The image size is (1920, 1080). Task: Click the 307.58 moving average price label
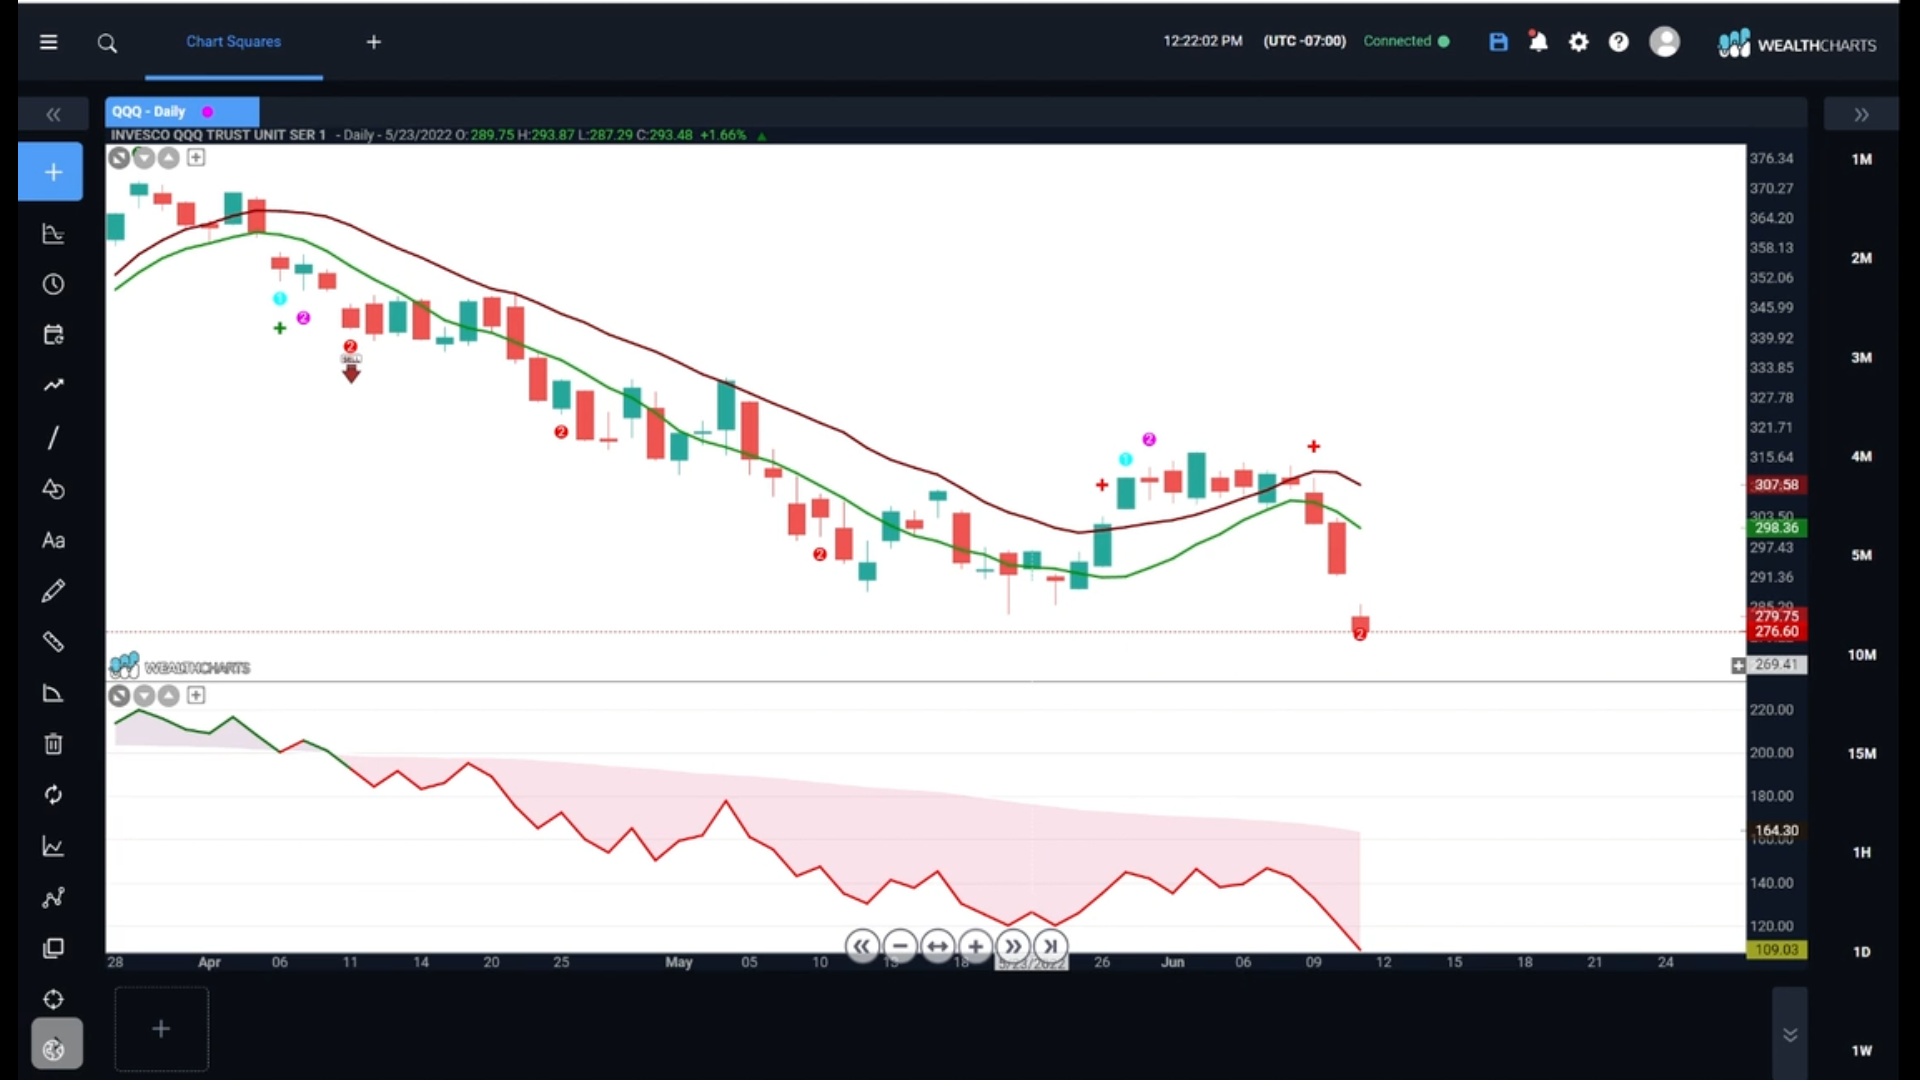coord(1776,485)
